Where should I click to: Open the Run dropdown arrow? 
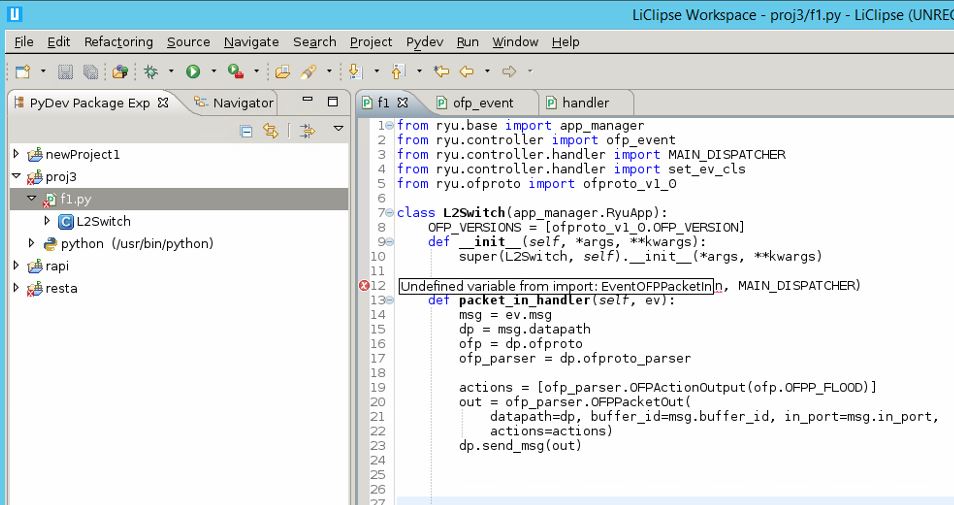pyautogui.click(x=214, y=72)
